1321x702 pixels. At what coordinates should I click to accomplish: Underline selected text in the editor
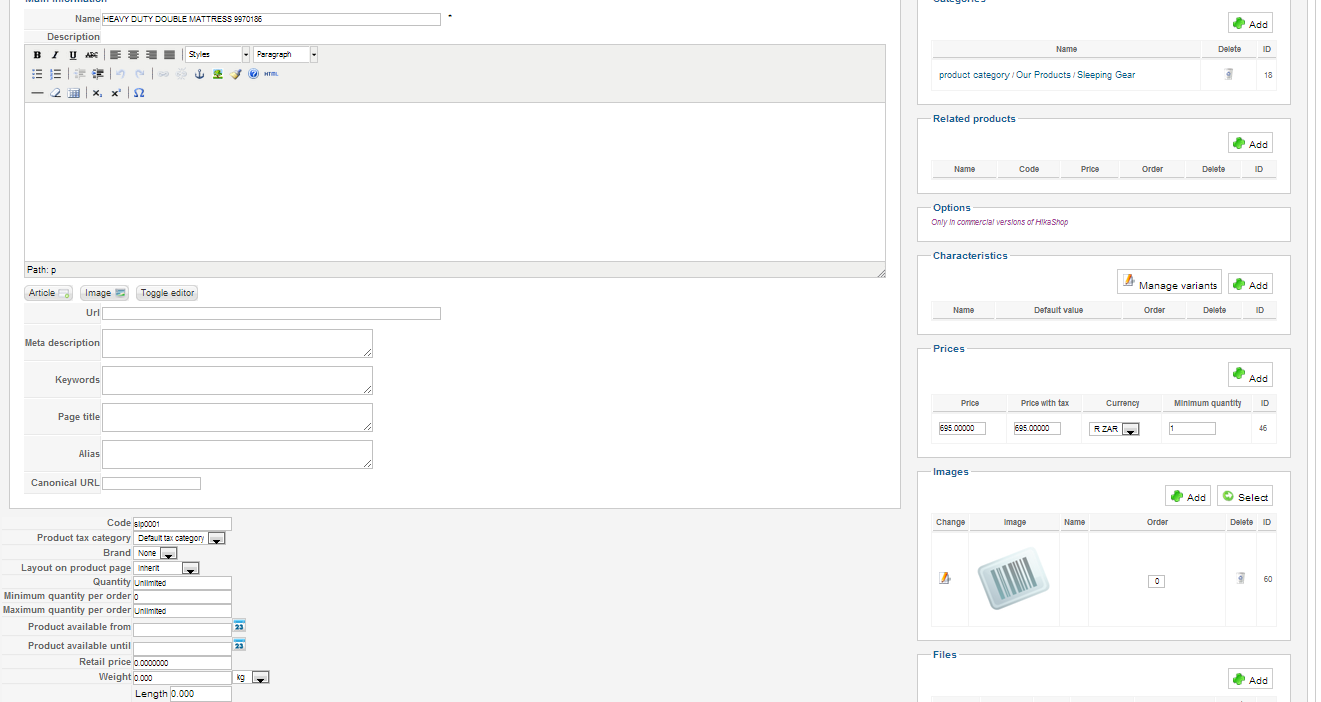coord(73,55)
